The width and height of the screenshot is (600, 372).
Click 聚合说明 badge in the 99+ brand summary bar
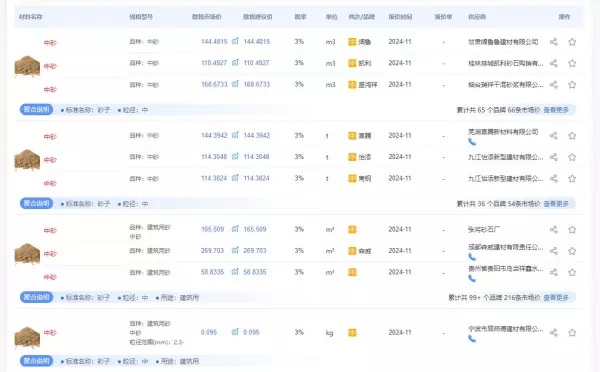36,297
